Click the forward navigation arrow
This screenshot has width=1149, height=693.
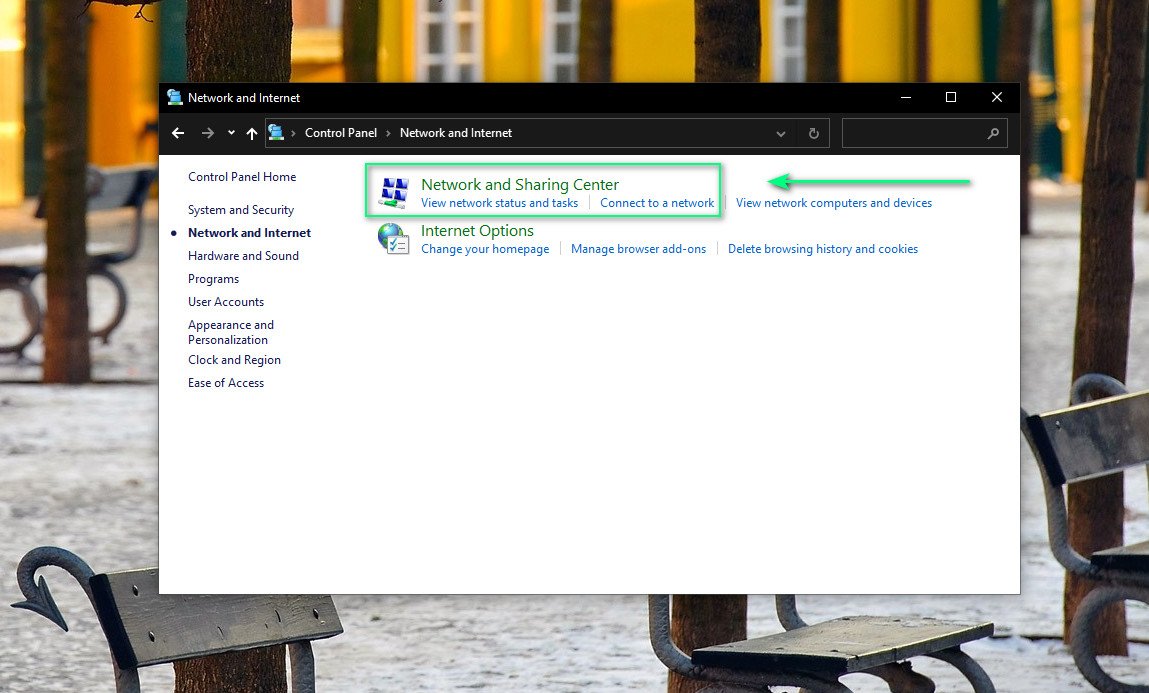point(207,133)
